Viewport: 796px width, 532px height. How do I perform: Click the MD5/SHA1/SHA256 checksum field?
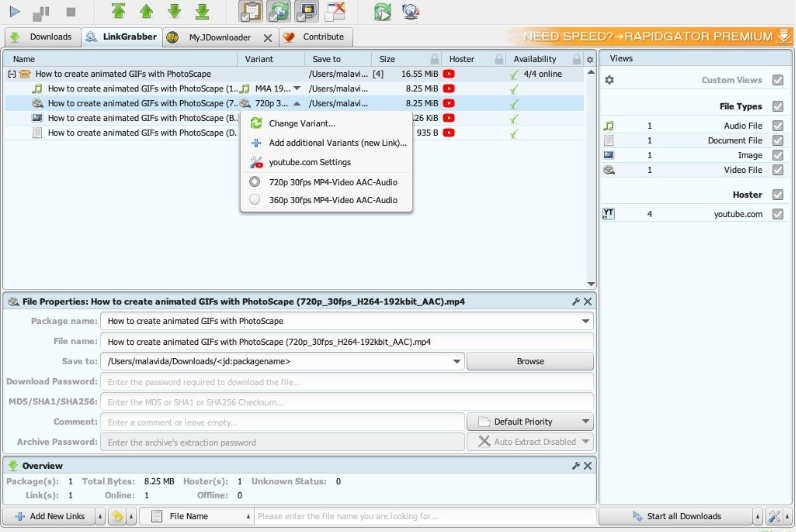pos(347,402)
